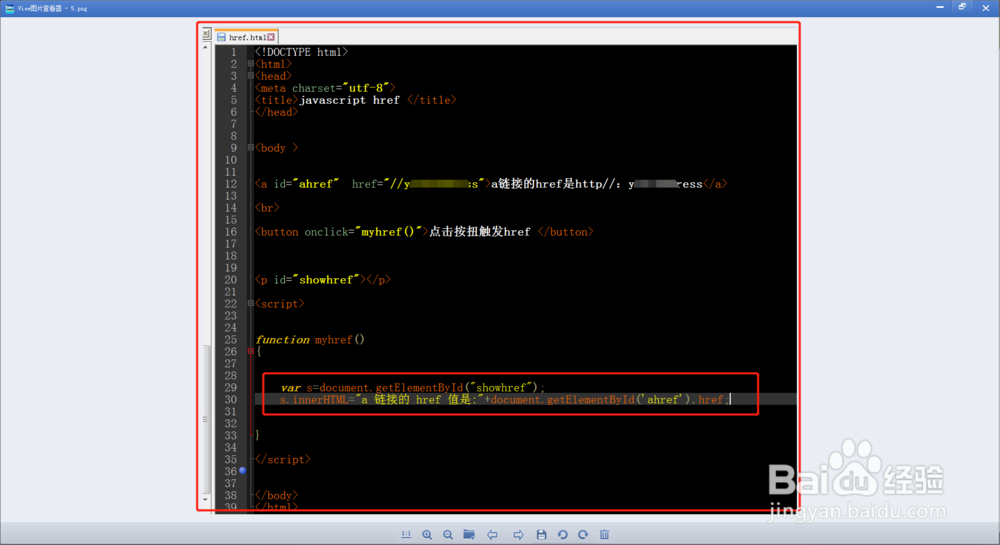Click the closing '</head>' tag on line 6

coord(276,112)
